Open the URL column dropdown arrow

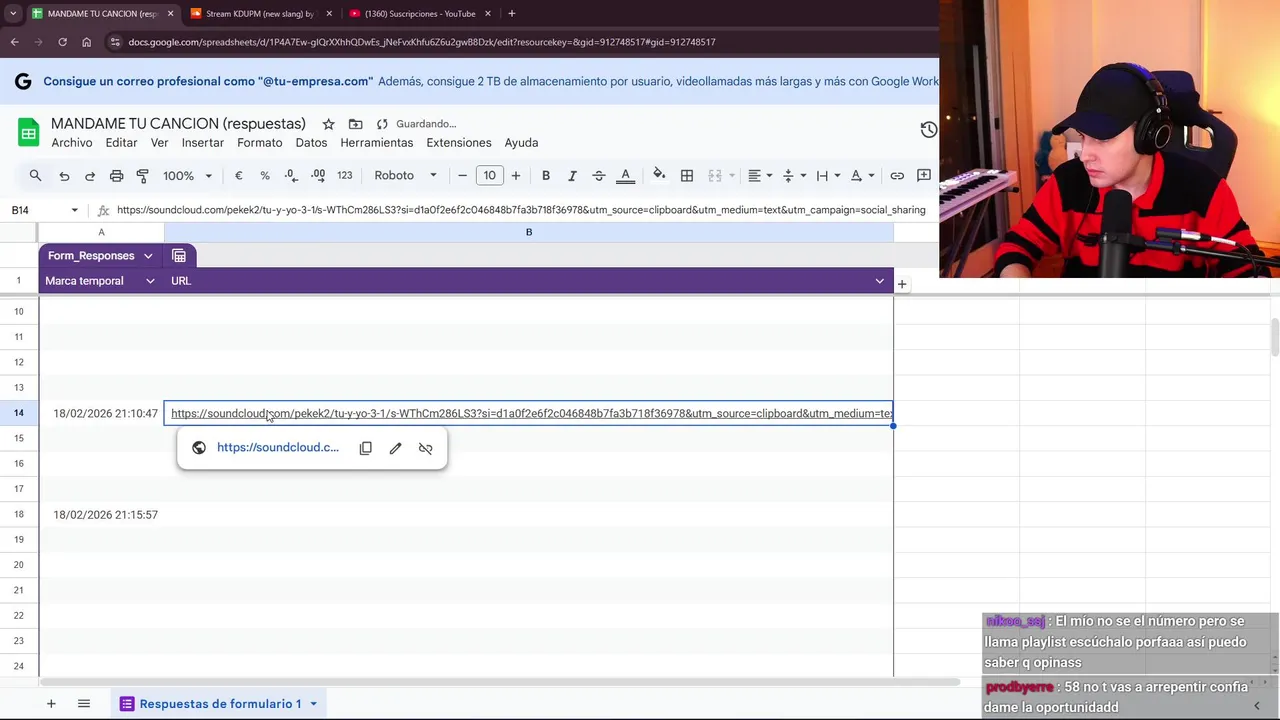coord(880,281)
